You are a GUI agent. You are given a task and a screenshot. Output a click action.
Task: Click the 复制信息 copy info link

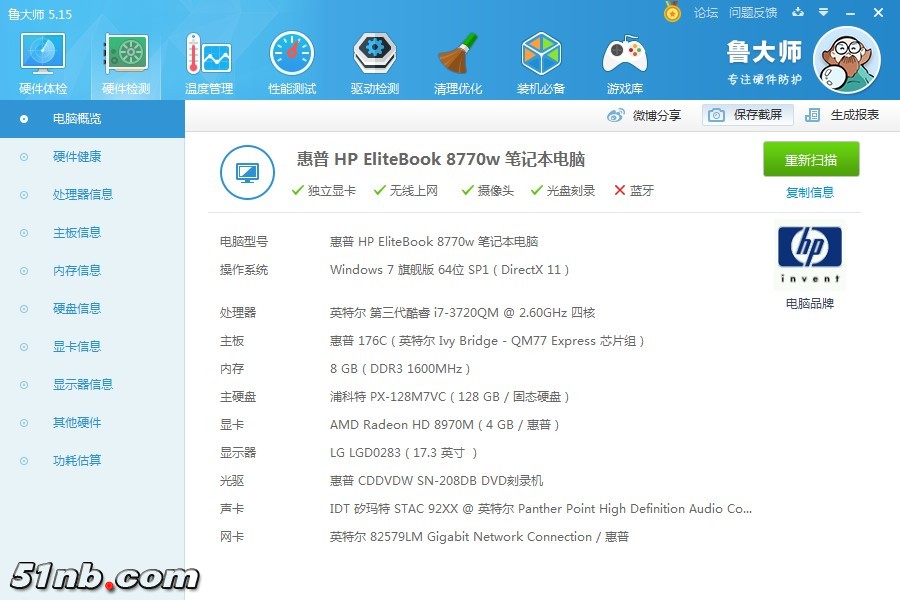(810, 192)
